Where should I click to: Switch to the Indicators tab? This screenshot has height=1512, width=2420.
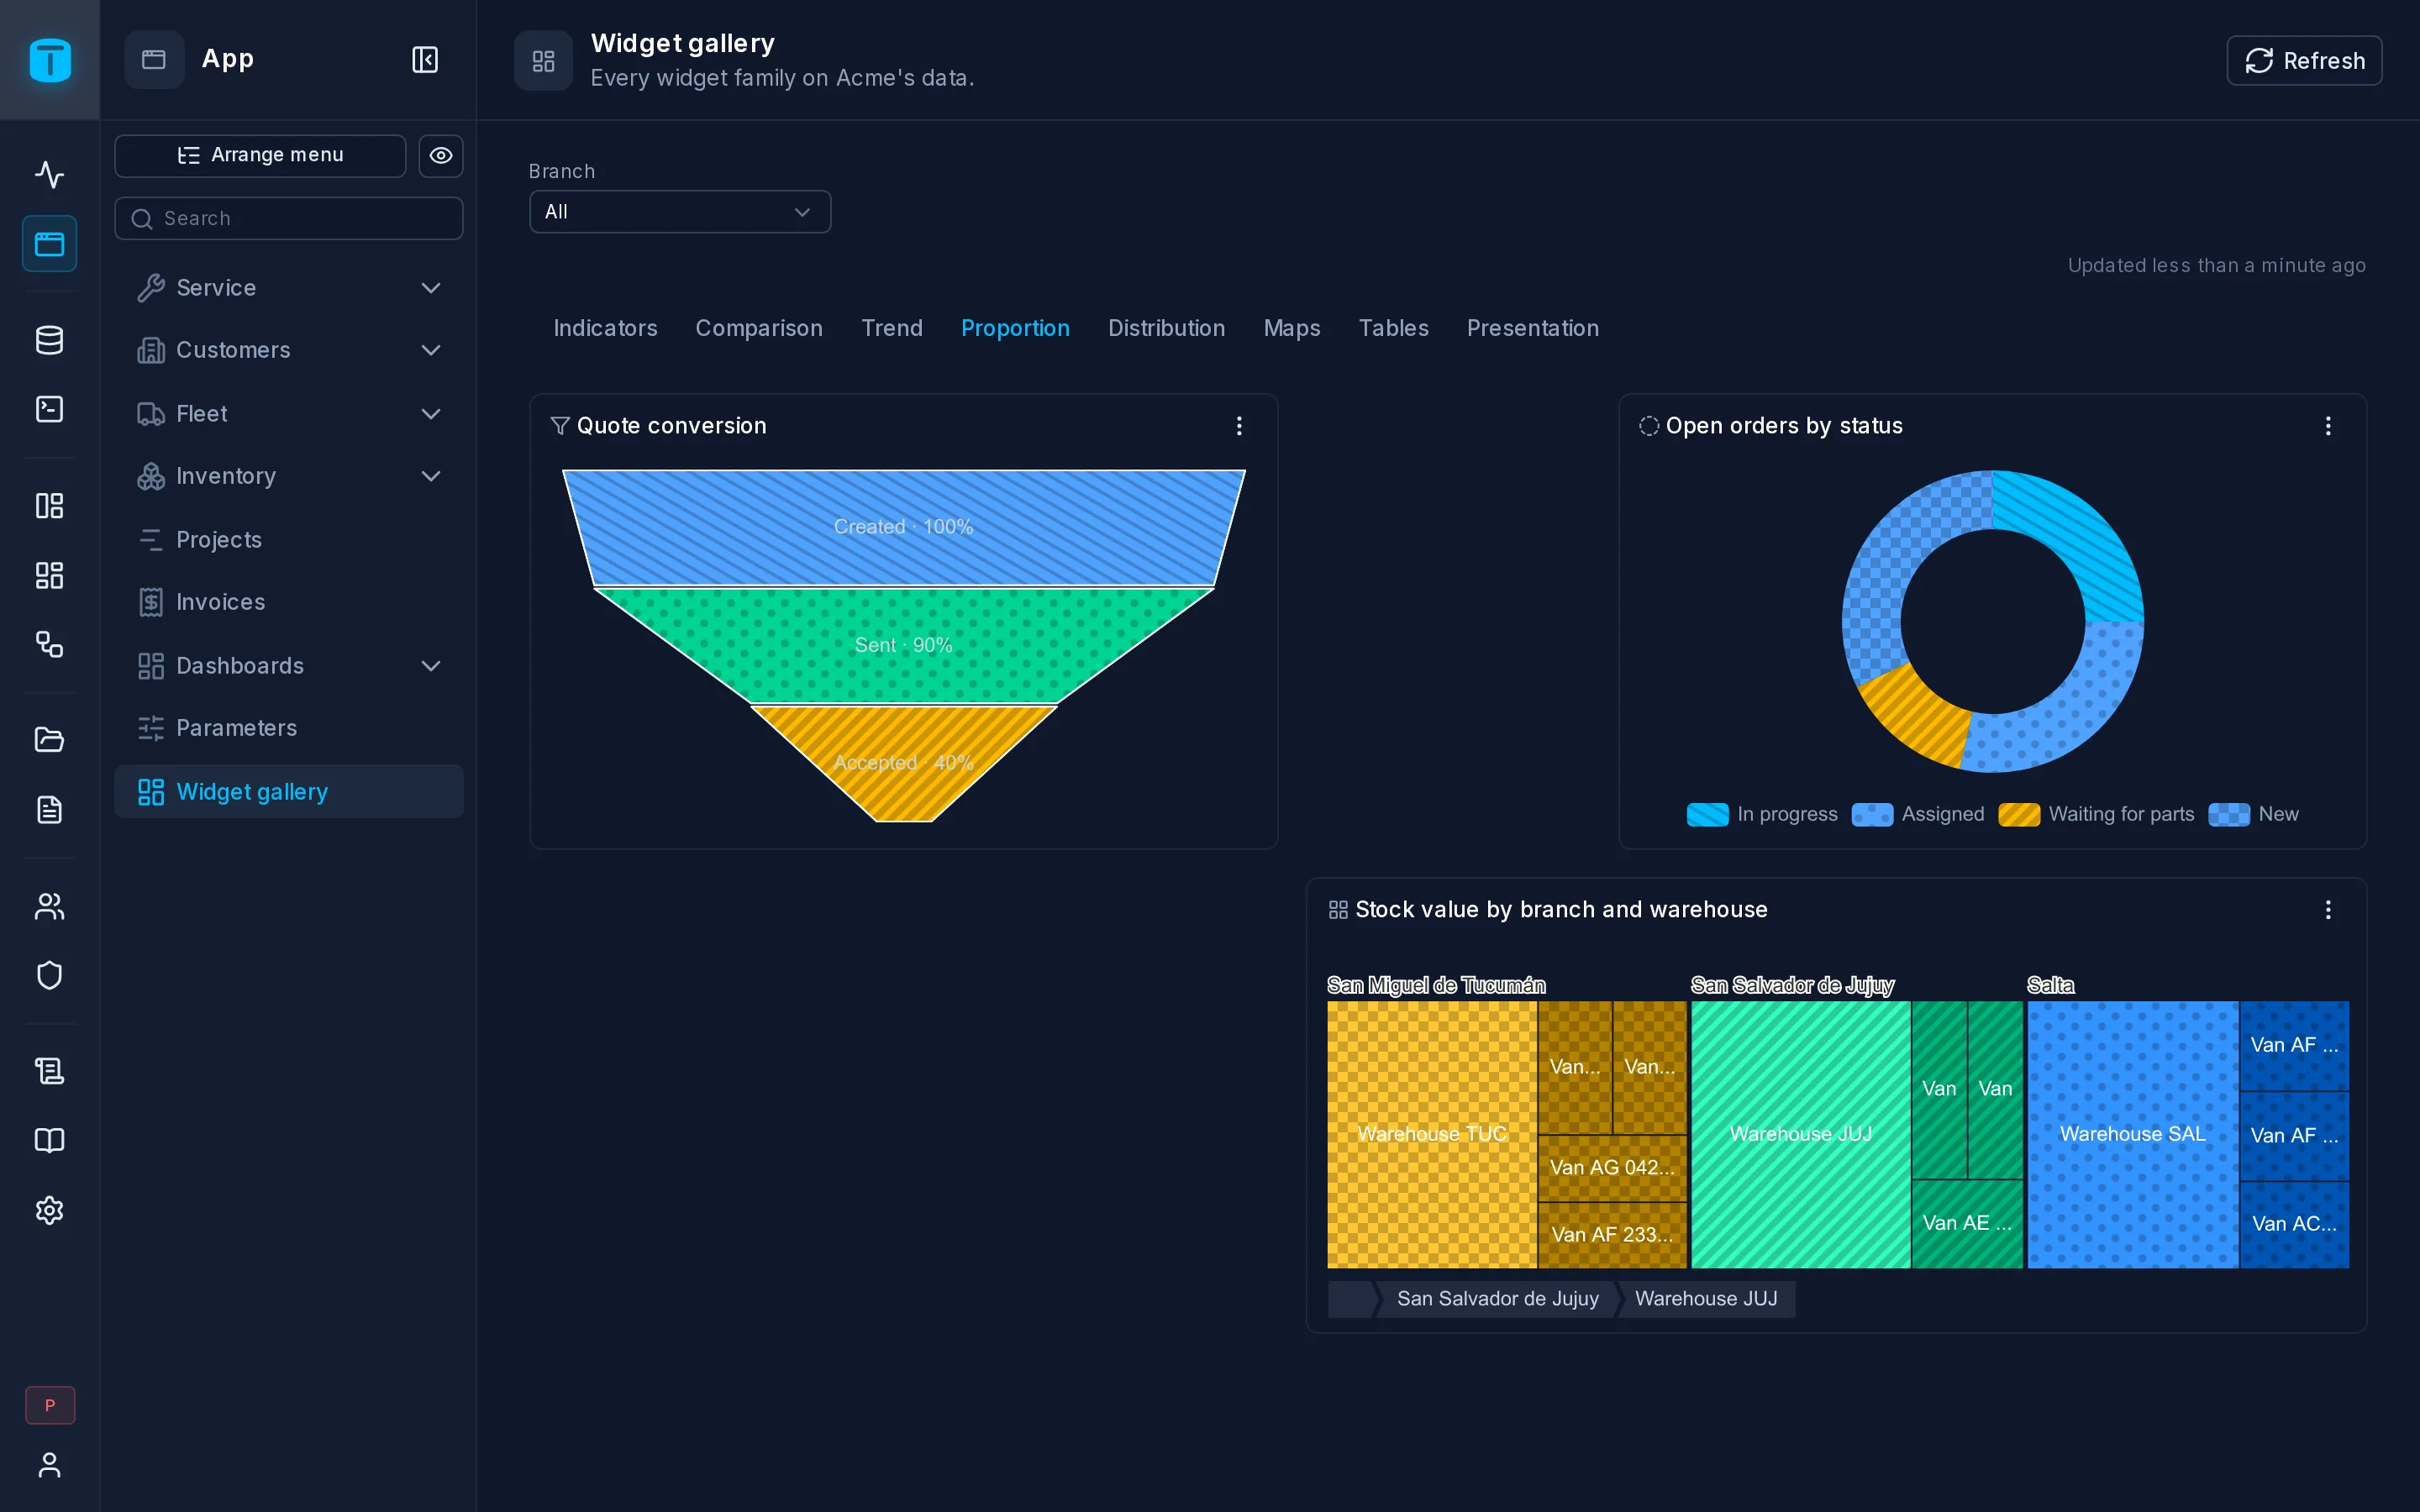605,328
